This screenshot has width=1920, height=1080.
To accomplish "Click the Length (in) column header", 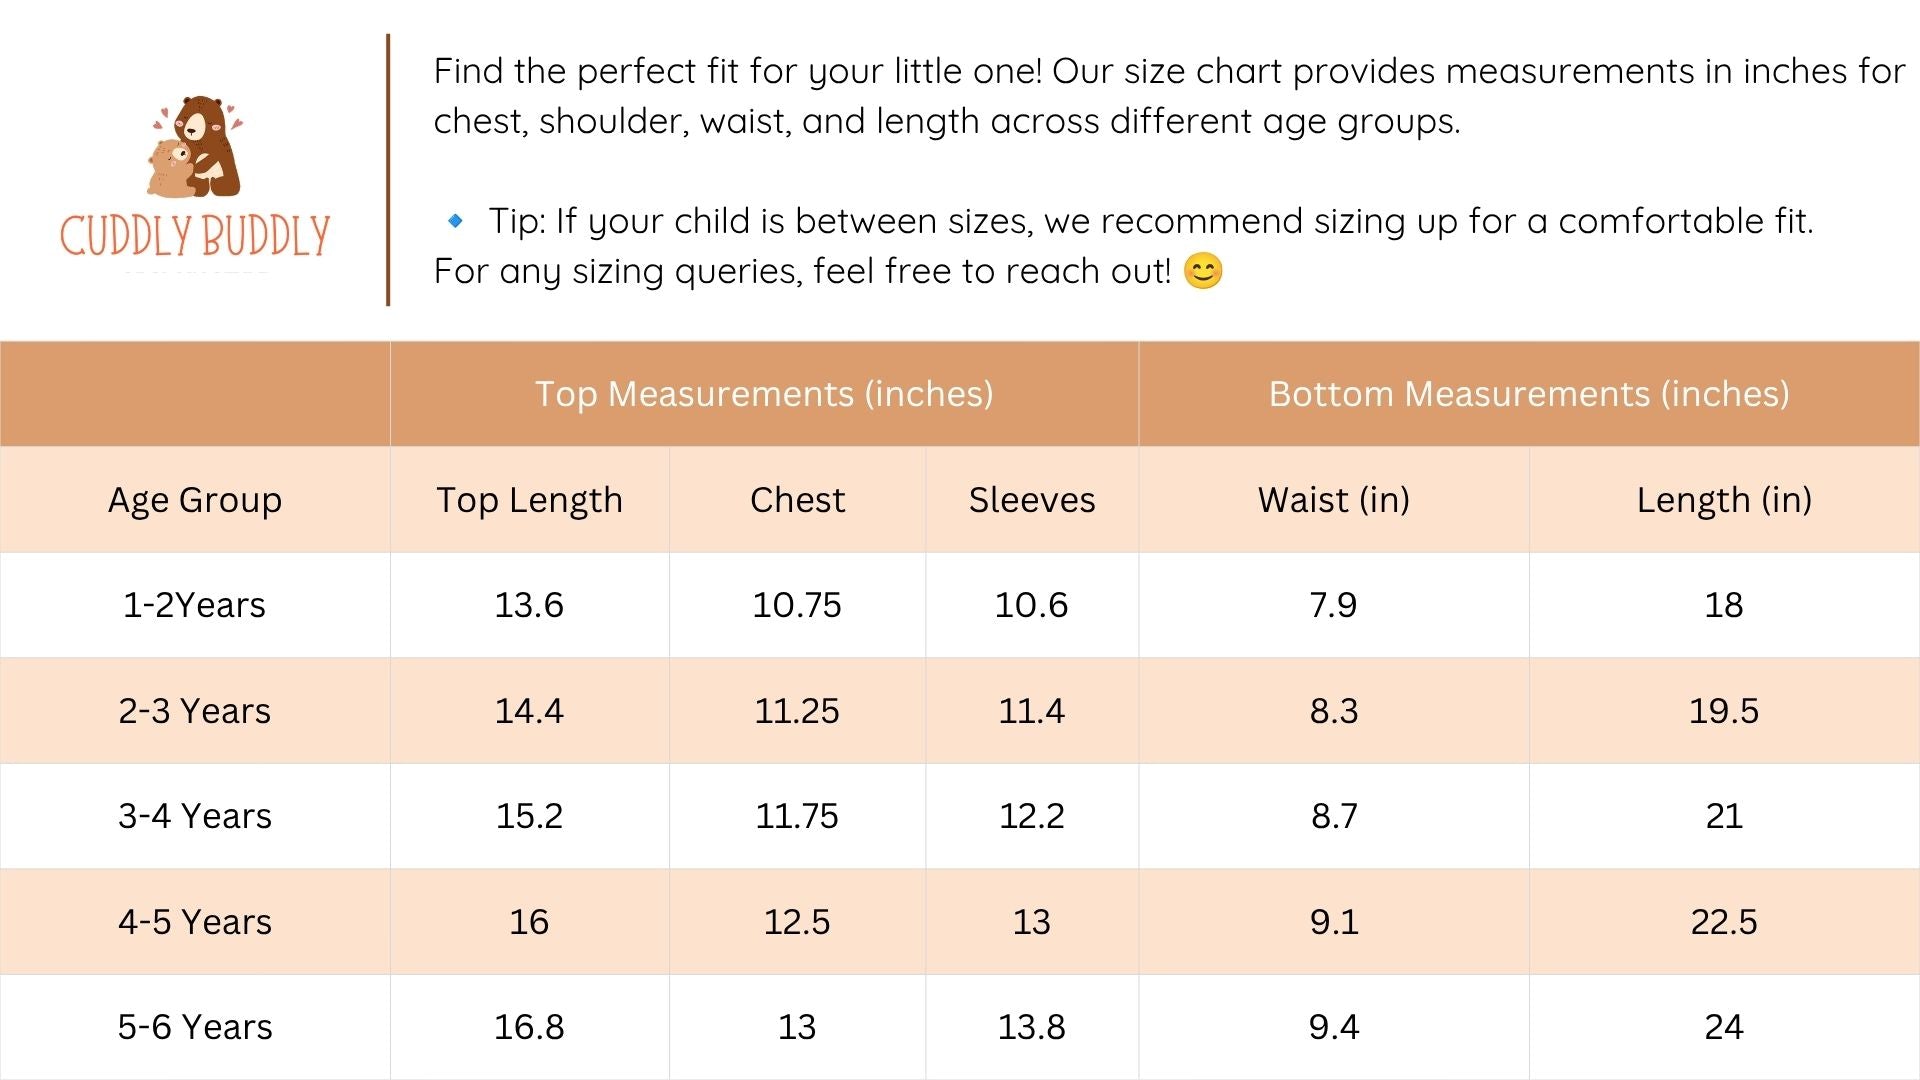I will tap(1724, 500).
